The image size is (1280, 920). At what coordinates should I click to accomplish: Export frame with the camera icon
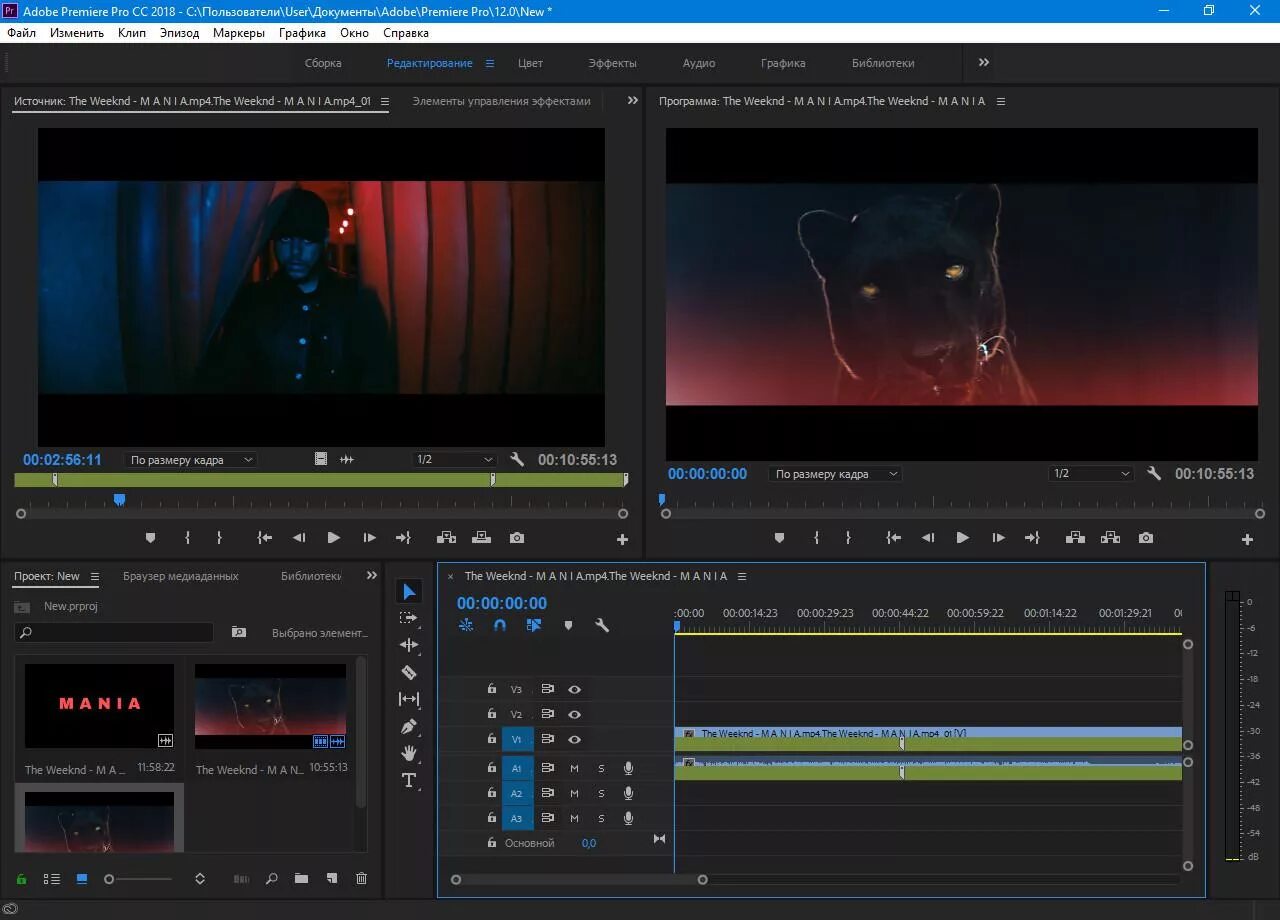click(1145, 537)
